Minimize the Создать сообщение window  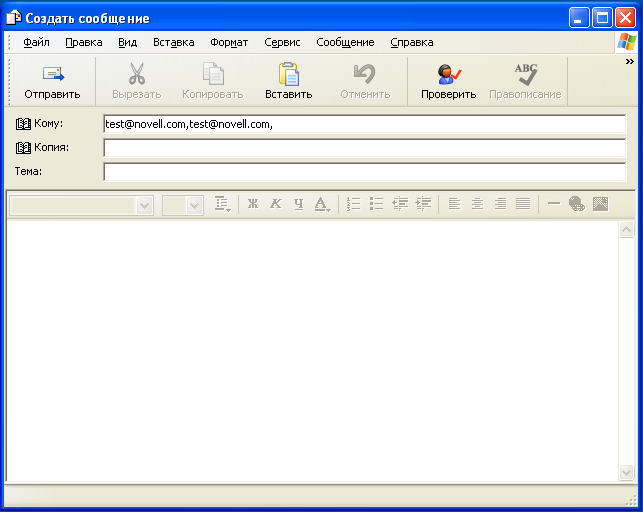579,18
